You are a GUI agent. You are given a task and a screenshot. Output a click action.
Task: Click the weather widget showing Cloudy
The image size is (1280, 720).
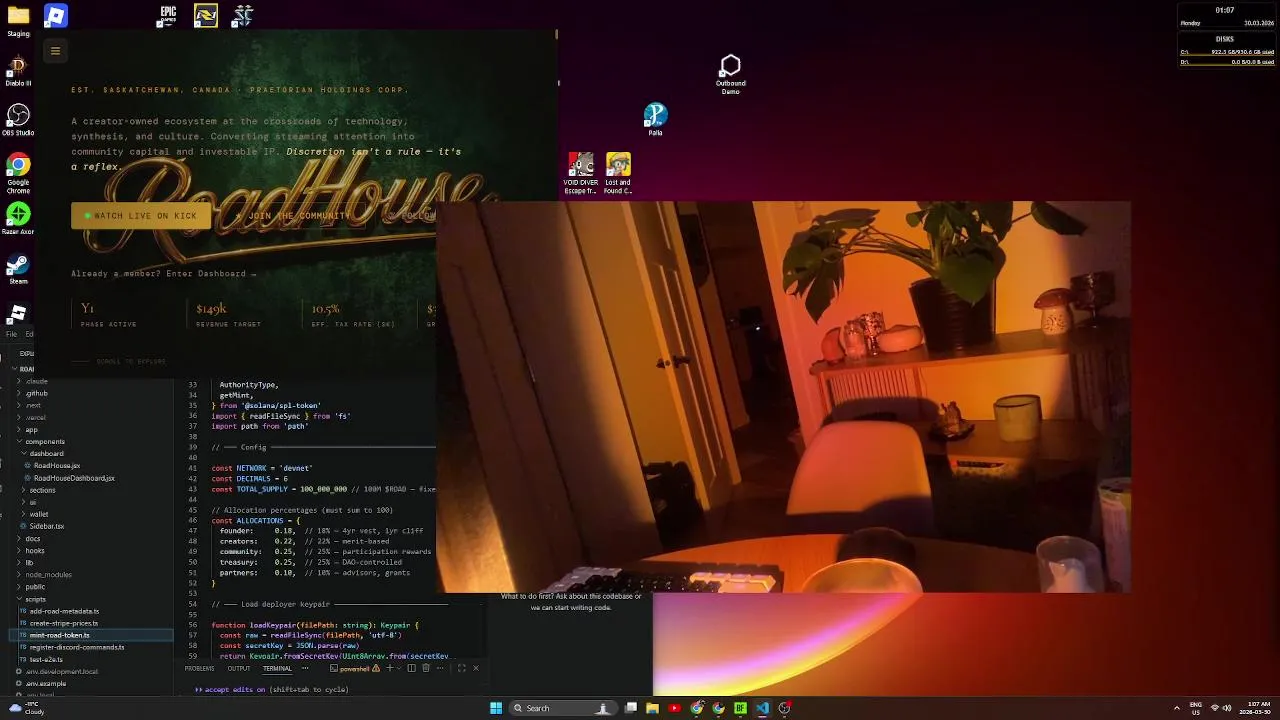pyautogui.click(x=24, y=708)
